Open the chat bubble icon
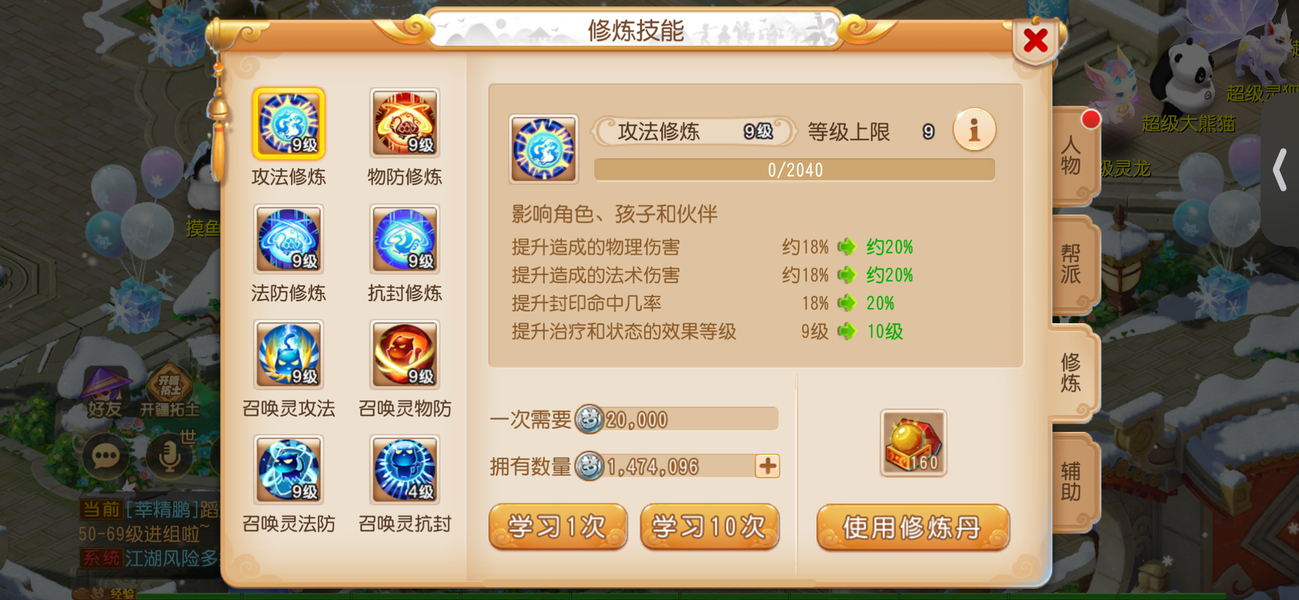The width and height of the screenshot is (1299, 600). pos(105,456)
